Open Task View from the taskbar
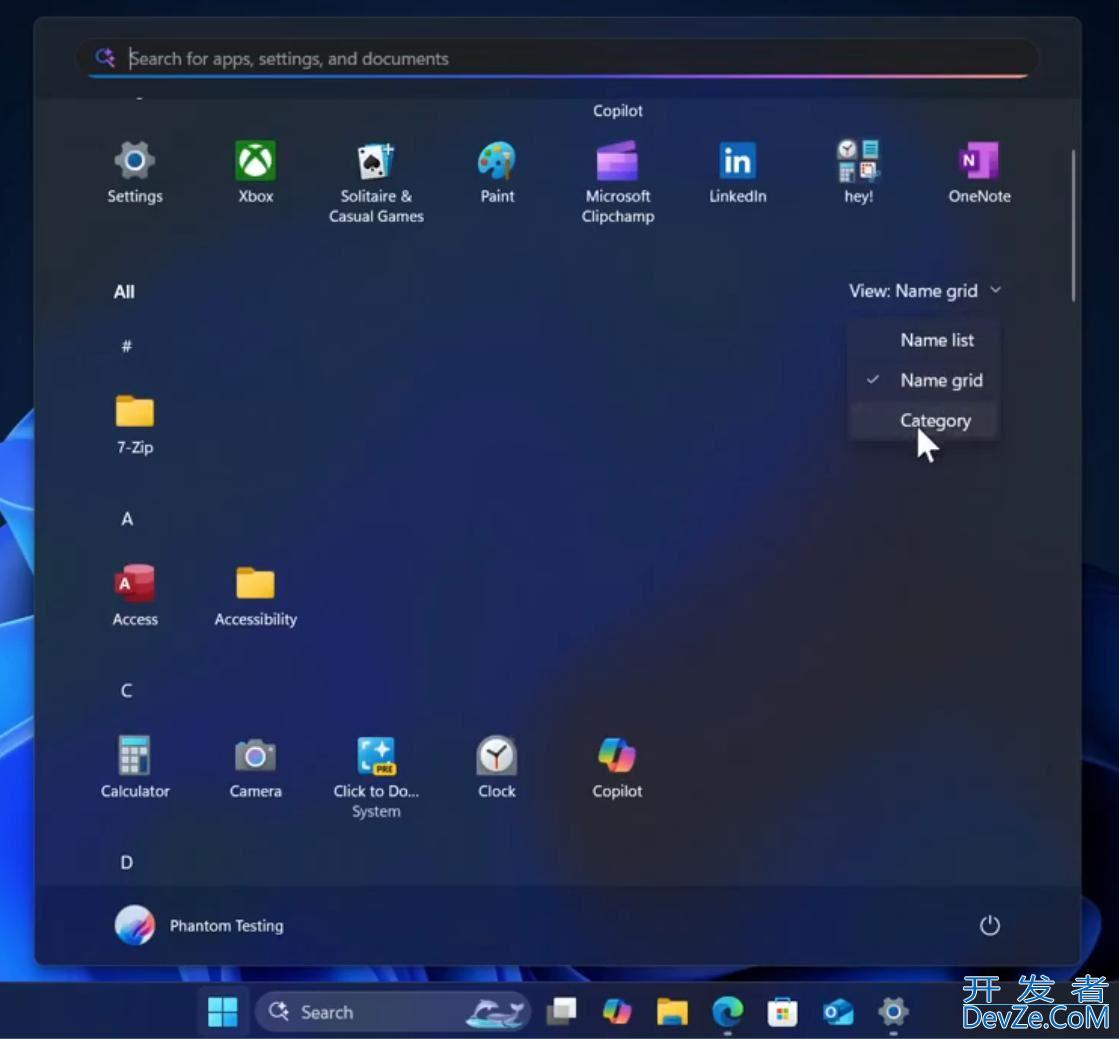Screen dimensions: 1119x1039 [562, 1011]
